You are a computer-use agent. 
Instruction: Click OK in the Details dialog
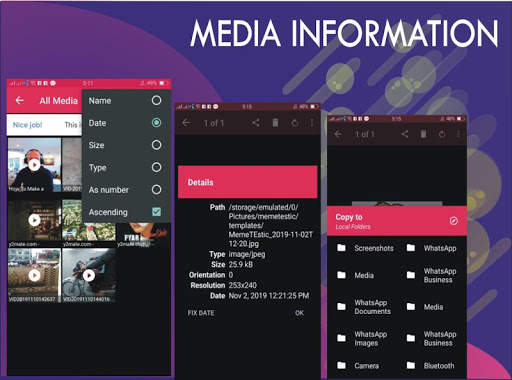click(x=299, y=313)
